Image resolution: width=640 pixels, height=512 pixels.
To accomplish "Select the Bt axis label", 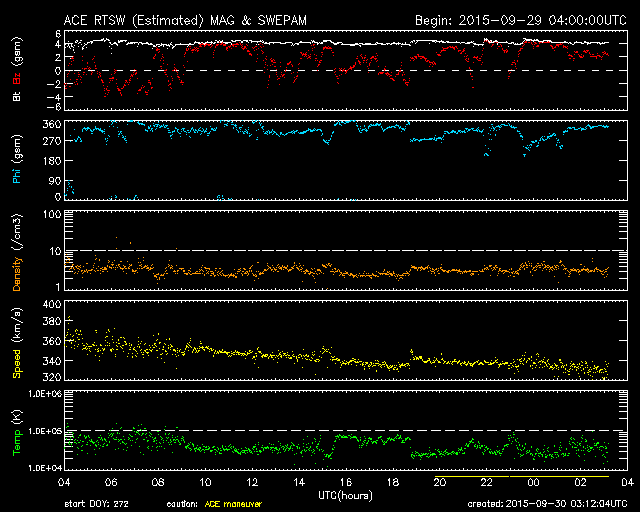I will click(17, 97).
